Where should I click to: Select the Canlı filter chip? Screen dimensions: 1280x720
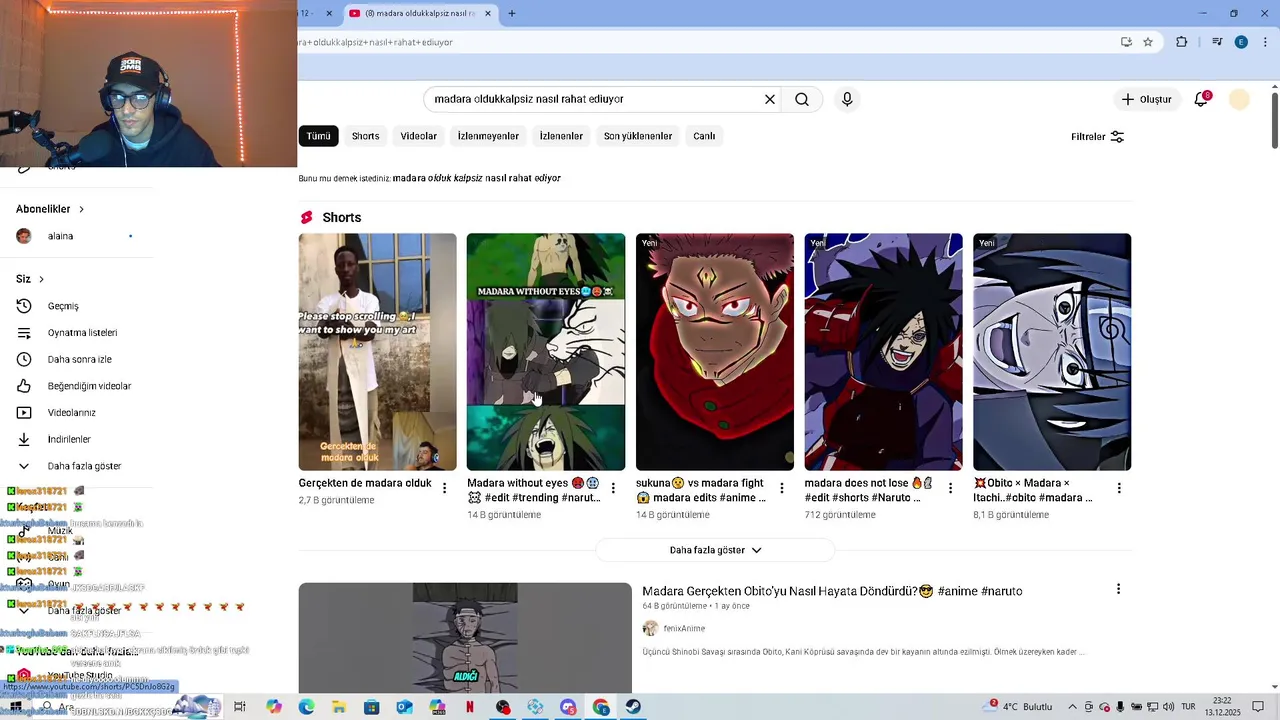coord(704,136)
